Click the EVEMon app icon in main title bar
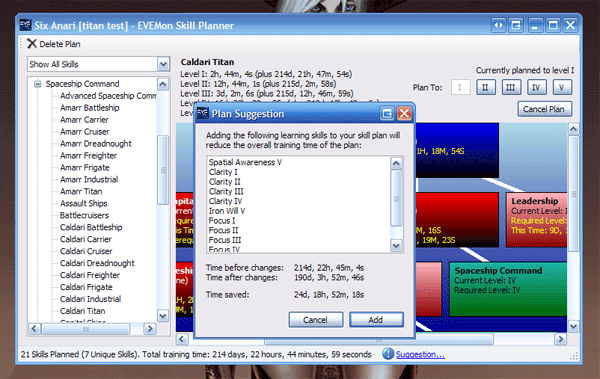This screenshot has width=600, height=379. [x=25, y=25]
